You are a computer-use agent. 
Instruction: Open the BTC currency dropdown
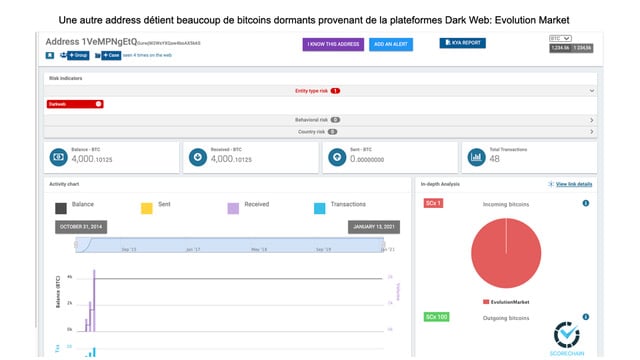tap(560, 38)
